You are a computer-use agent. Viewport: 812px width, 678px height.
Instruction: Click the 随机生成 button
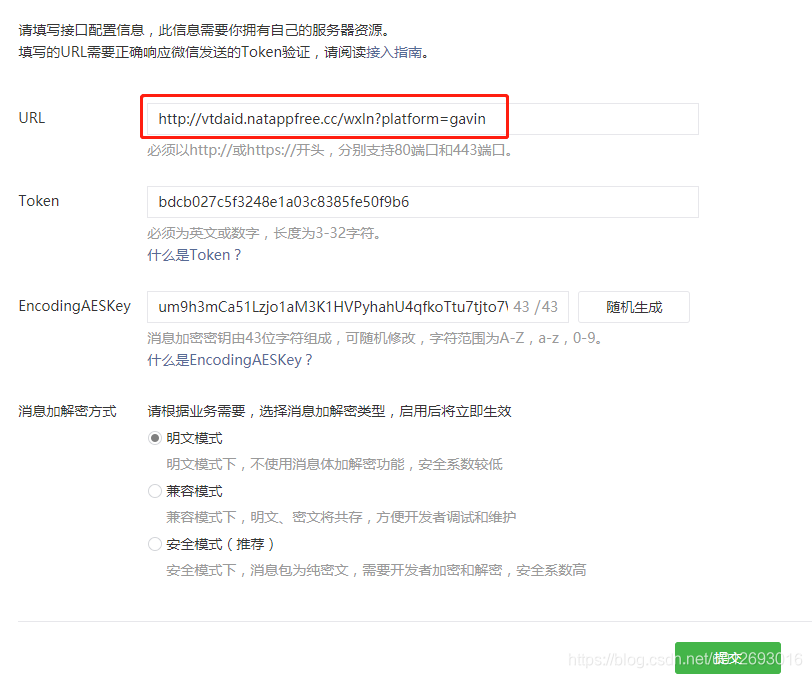tap(634, 307)
